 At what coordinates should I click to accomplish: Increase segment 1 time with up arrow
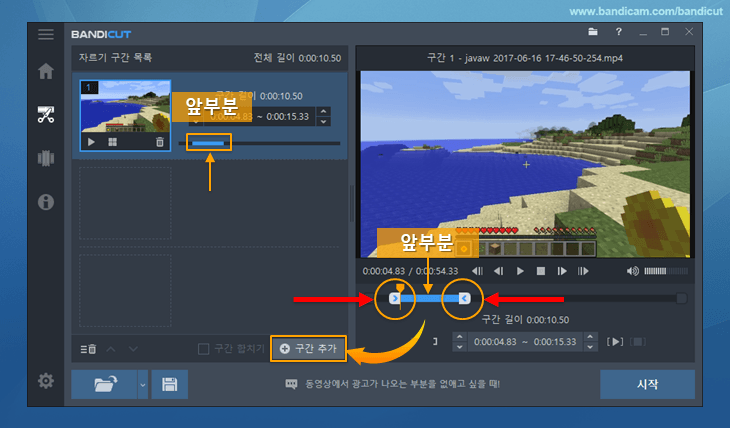click(x=323, y=111)
